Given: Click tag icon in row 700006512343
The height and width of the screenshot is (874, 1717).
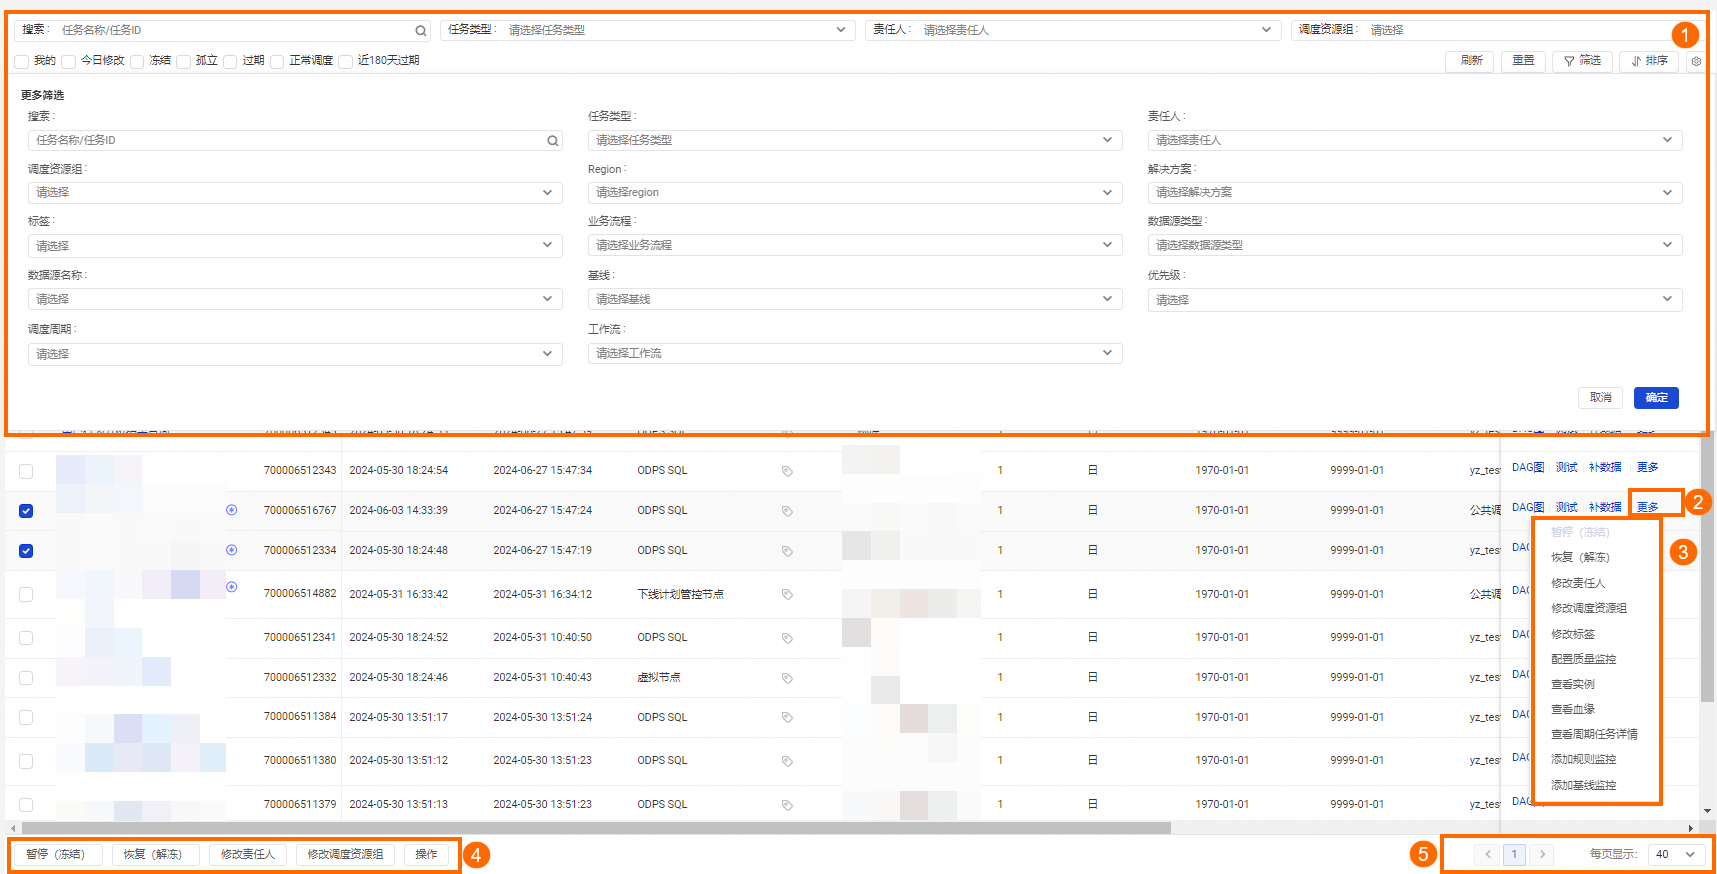Looking at the screenshot, I should [787, 471].
